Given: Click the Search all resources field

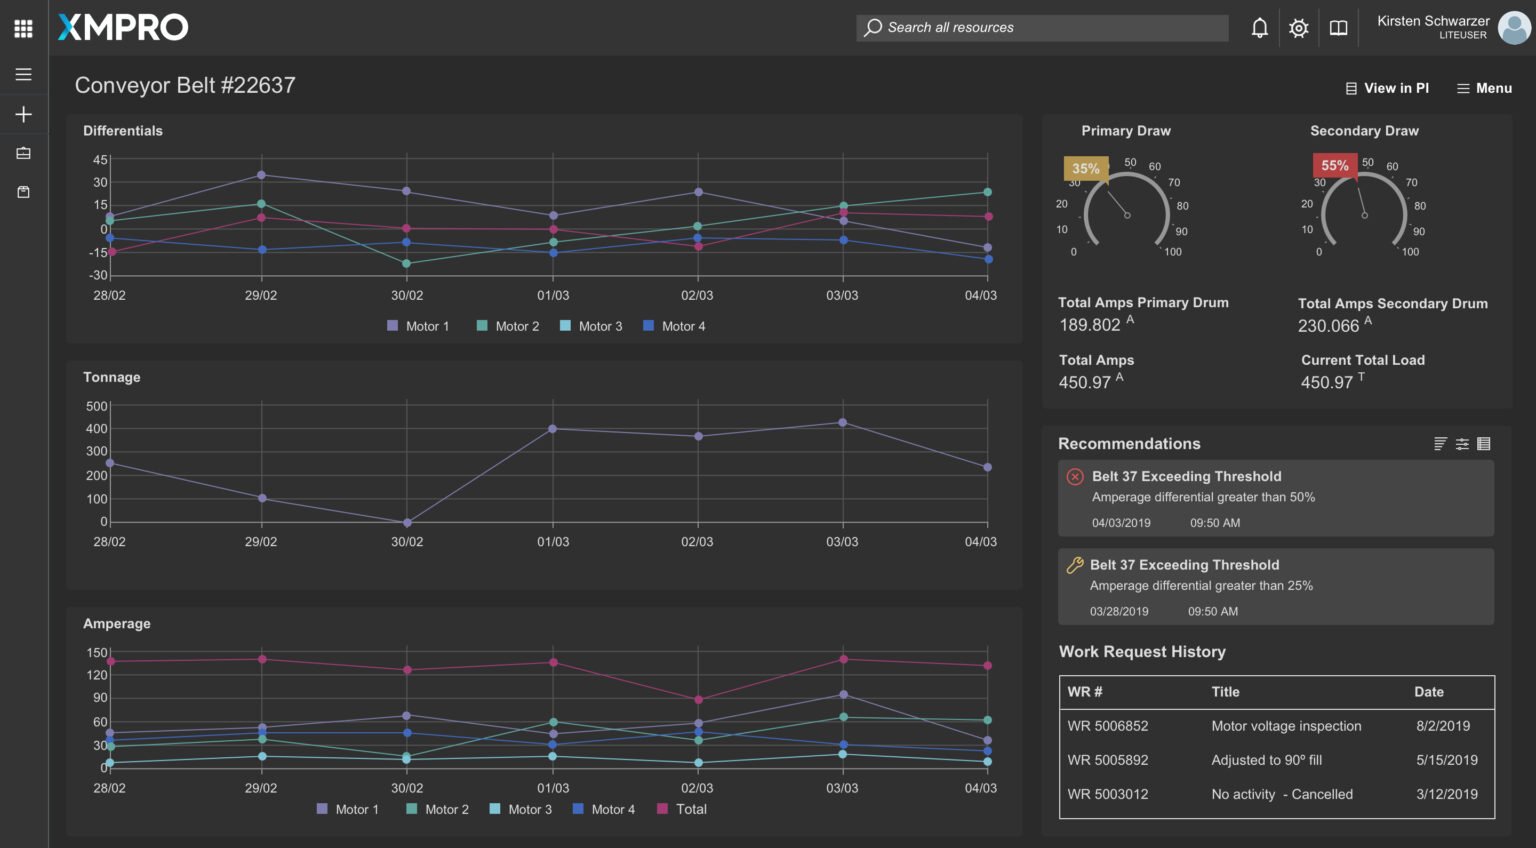Looking at the screenshot, I should (1042, 28).
